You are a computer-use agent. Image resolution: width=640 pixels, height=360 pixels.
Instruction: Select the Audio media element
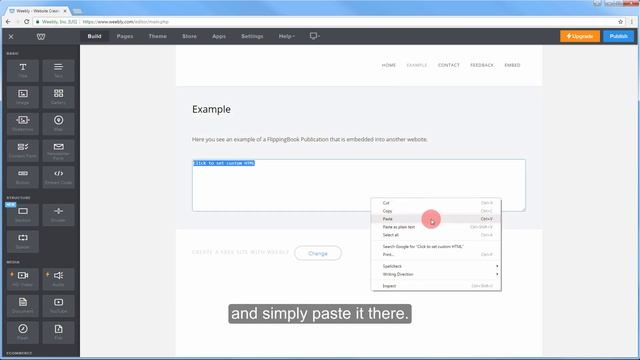point(58,279)
